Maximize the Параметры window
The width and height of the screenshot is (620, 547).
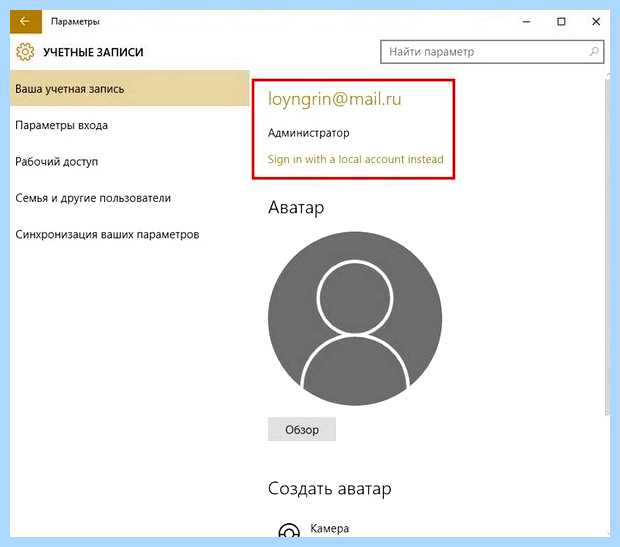click(561, 22)
